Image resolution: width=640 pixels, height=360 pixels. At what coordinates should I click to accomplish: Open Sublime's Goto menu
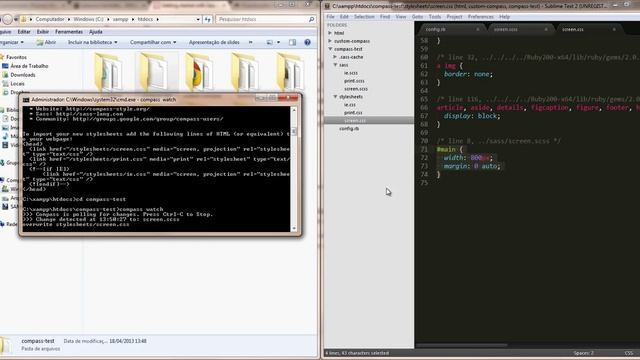(x=417, y=17)
